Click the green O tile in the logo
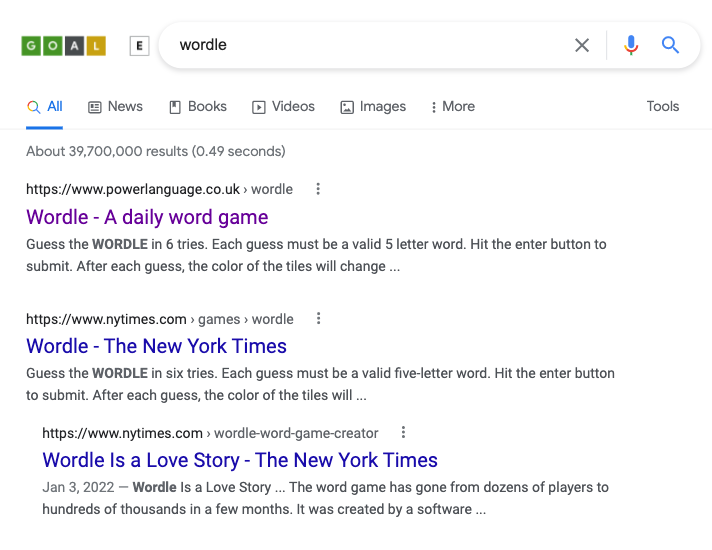The height and width of the screenshot is (550, 712). pos(53,46)
